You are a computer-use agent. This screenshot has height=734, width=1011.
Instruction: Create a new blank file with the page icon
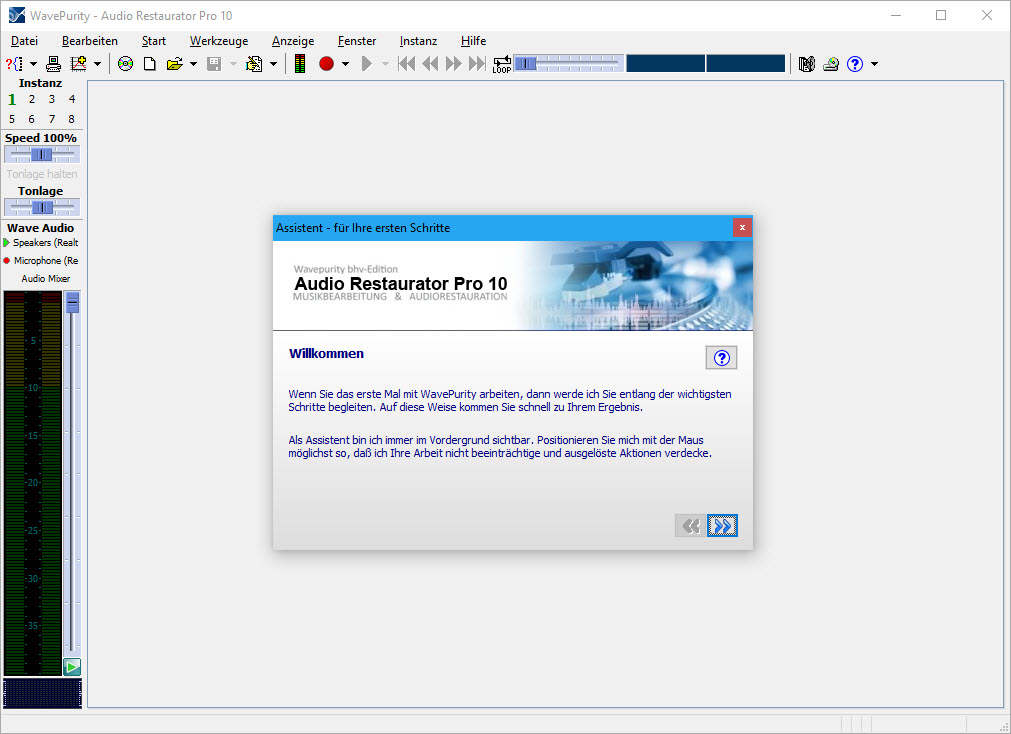coord(150,64)
